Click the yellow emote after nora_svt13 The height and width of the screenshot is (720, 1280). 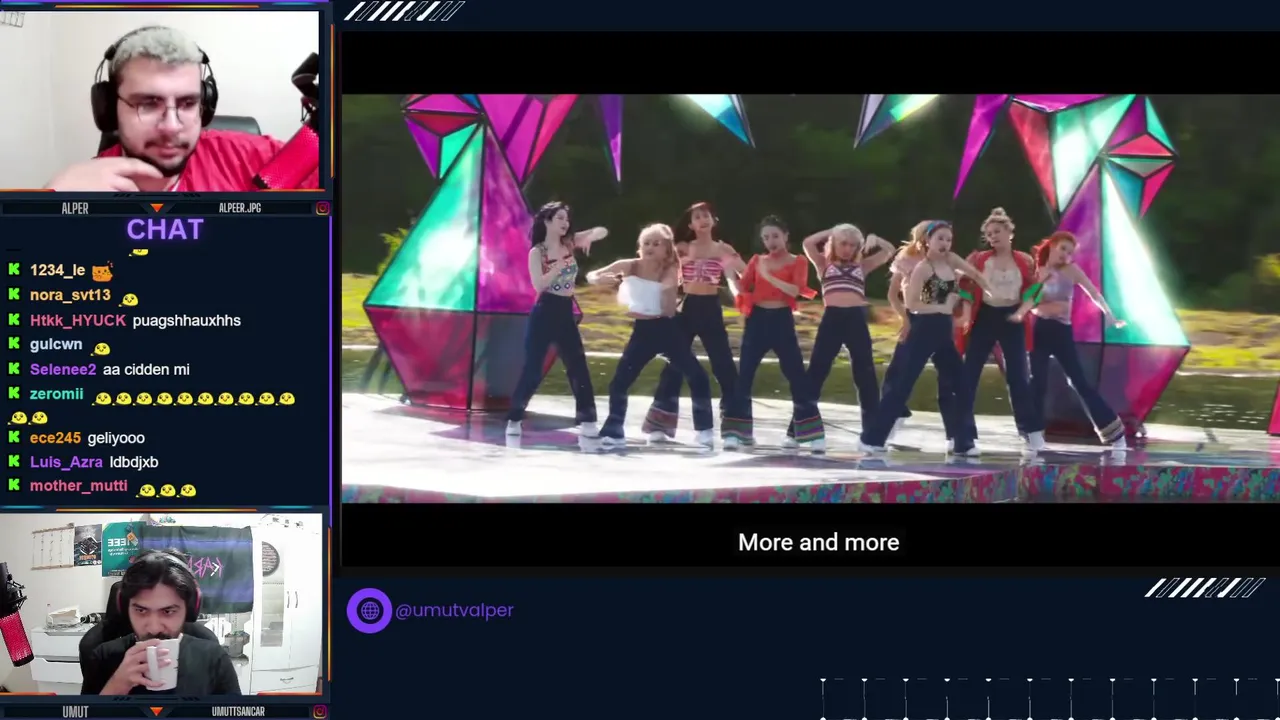[x=129, y=298]
